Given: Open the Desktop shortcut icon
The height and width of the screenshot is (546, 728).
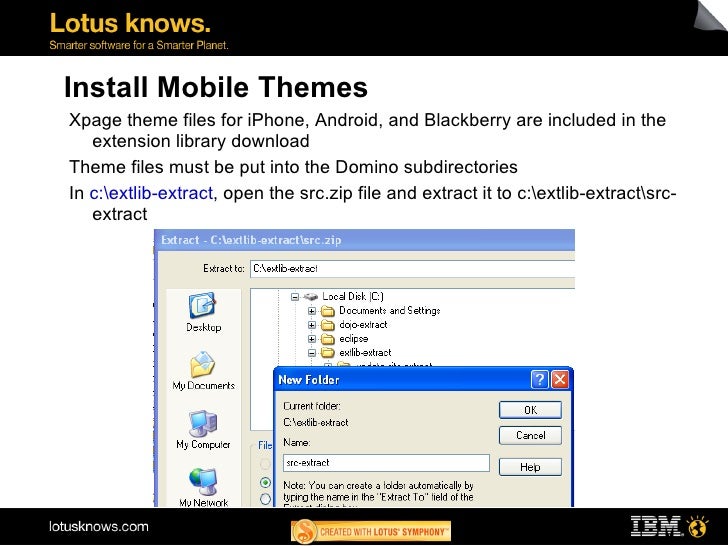Looking at the screenshot, I should 202,306.
